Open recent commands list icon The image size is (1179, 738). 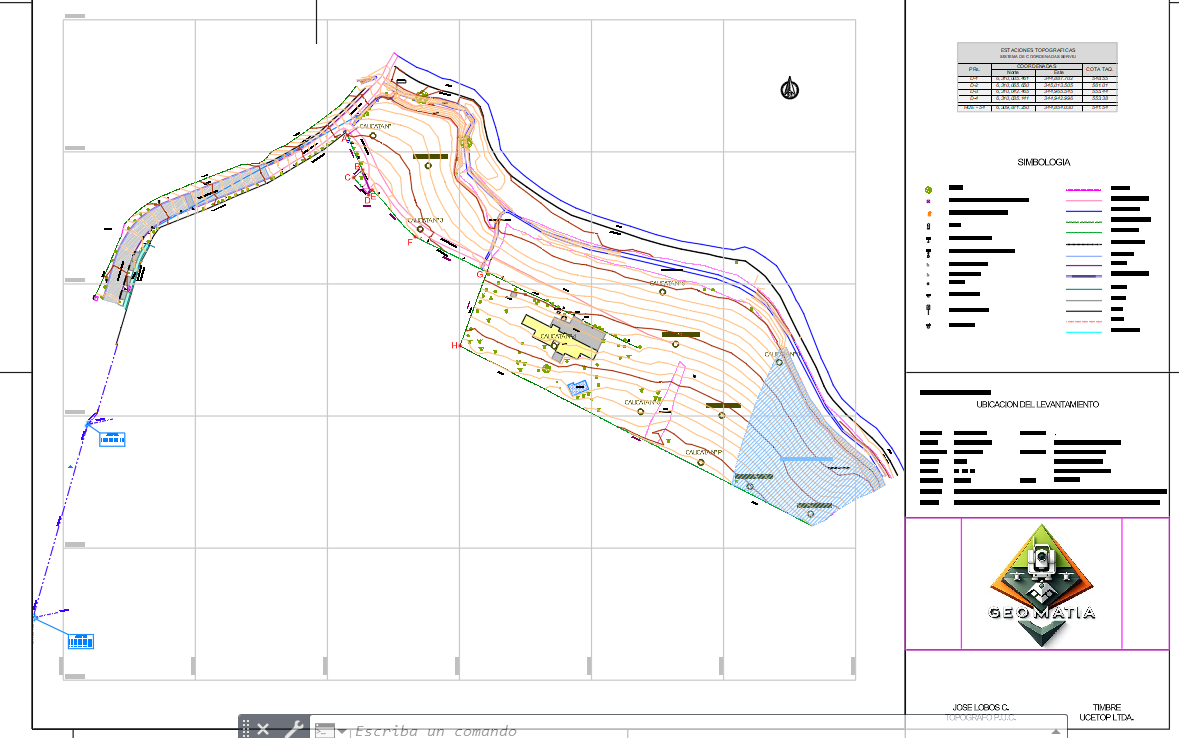[330, 730]
